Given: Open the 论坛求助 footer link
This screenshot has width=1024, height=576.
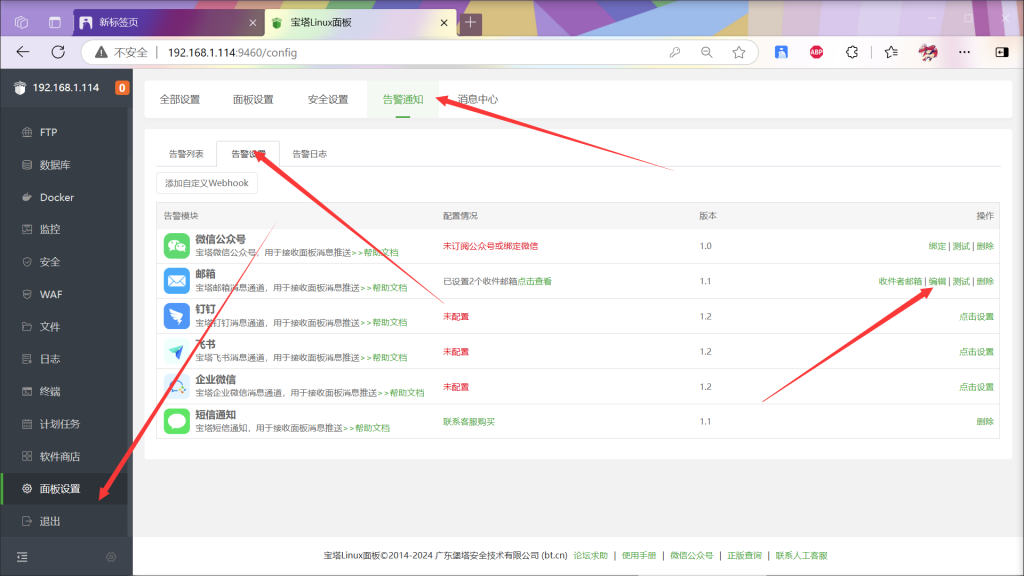Looking at the screenshot, I should pos(590,555).
